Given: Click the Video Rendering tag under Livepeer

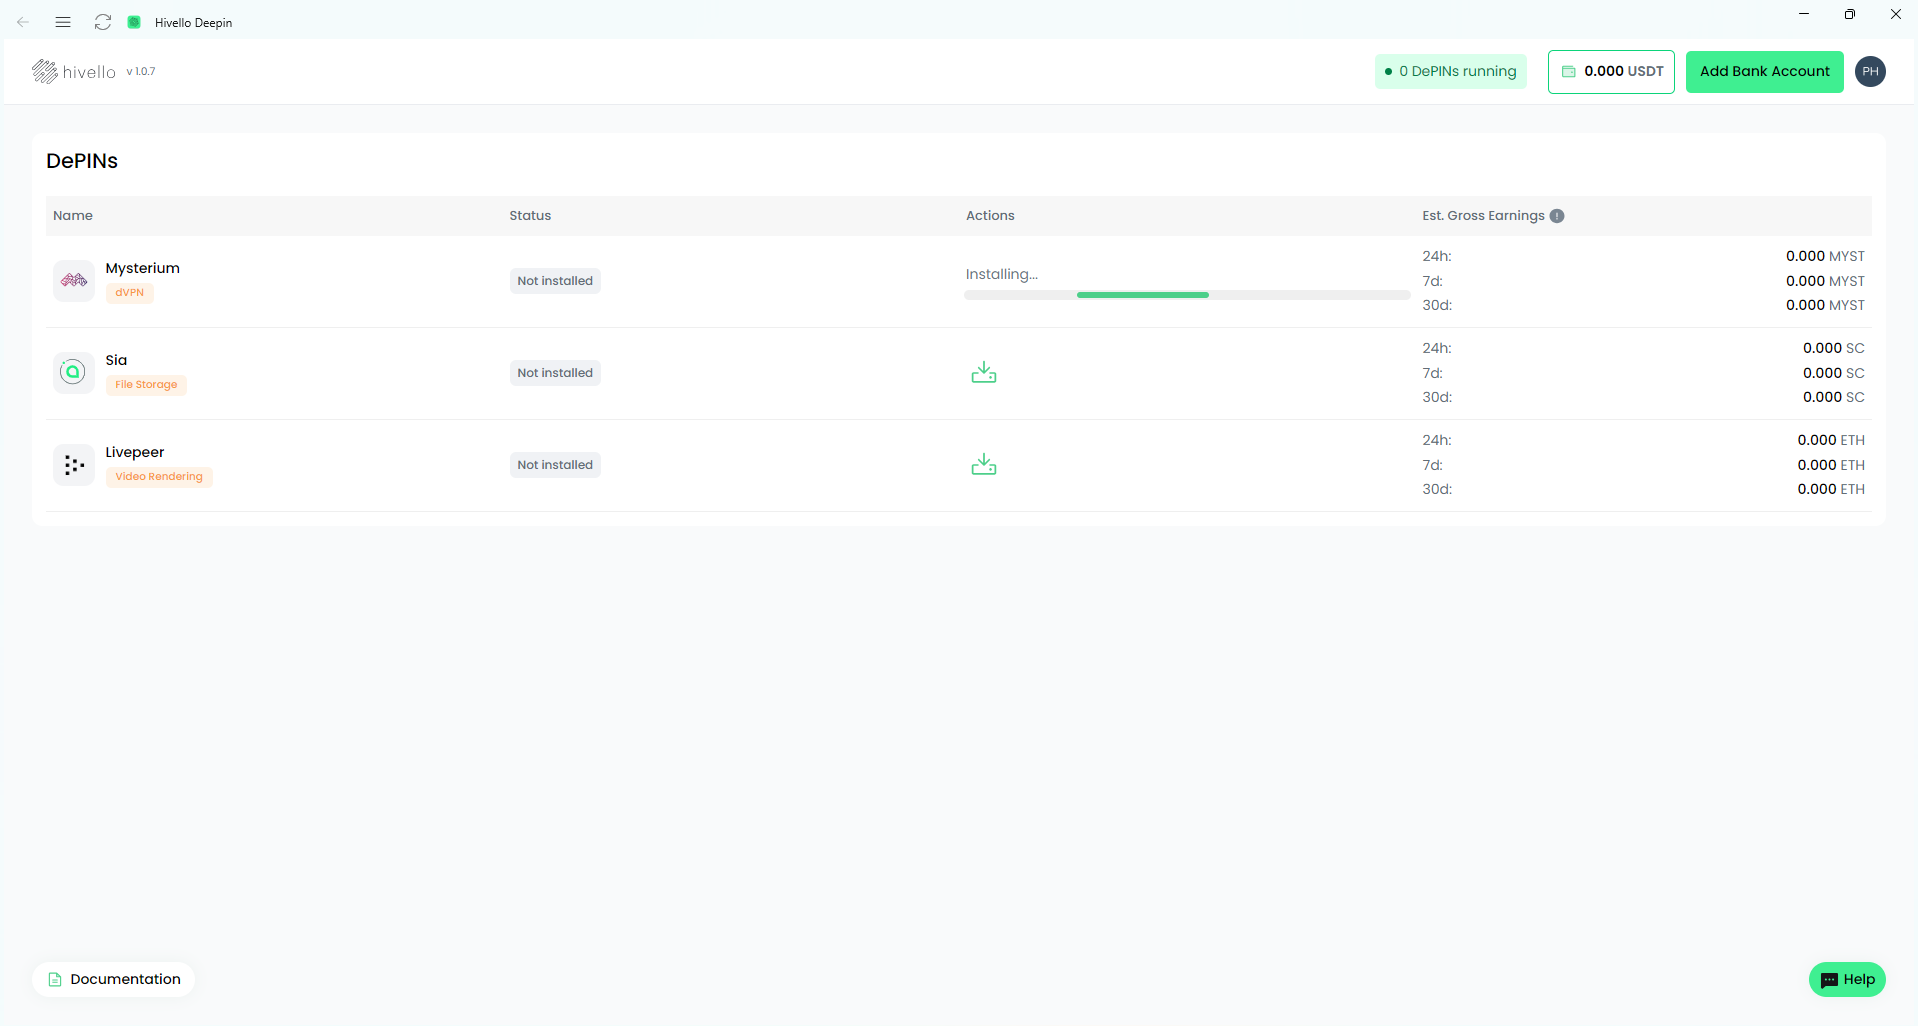Looking at the screenshot, I should click(159, 477).
